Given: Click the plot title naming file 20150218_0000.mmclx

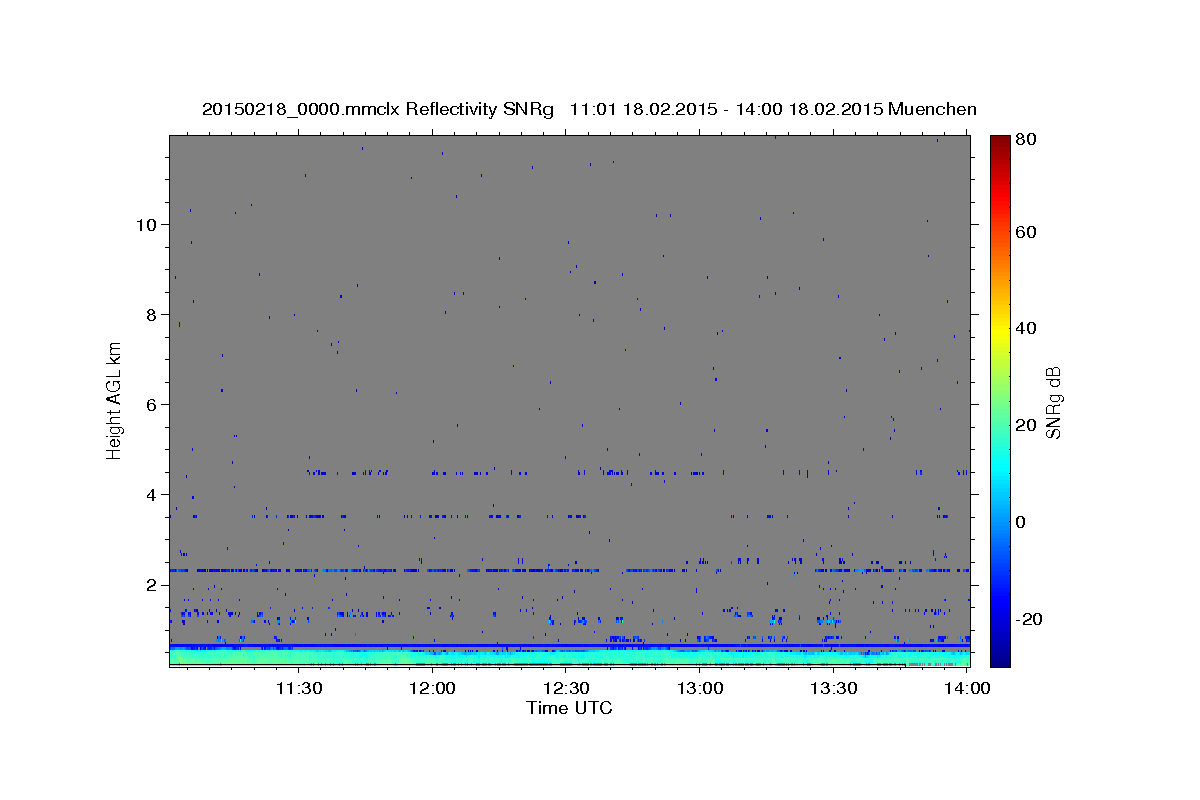Looking at the screenshot, I should 589,109.
